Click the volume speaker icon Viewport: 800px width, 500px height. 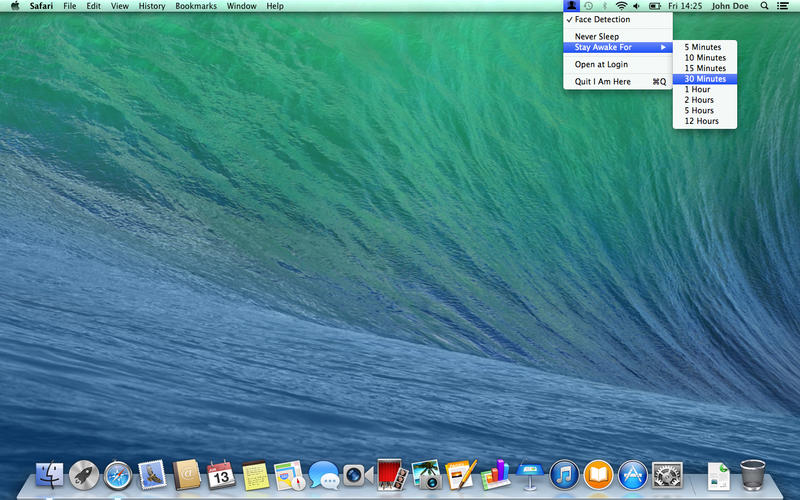(x=636, y=6)
